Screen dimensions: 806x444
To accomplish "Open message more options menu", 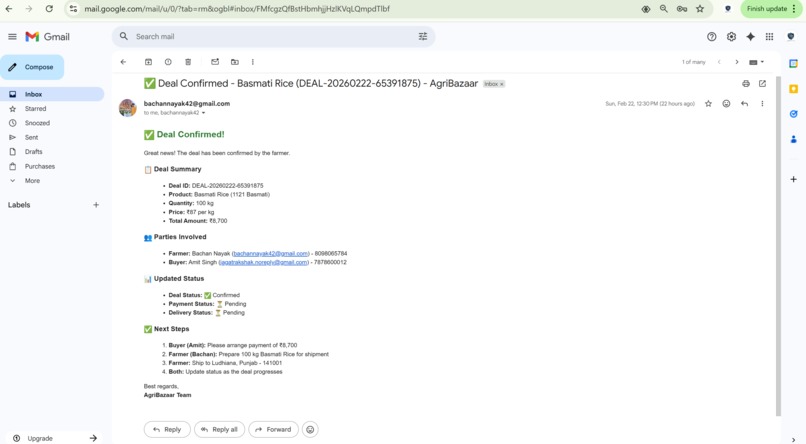I will coord(762,103).
